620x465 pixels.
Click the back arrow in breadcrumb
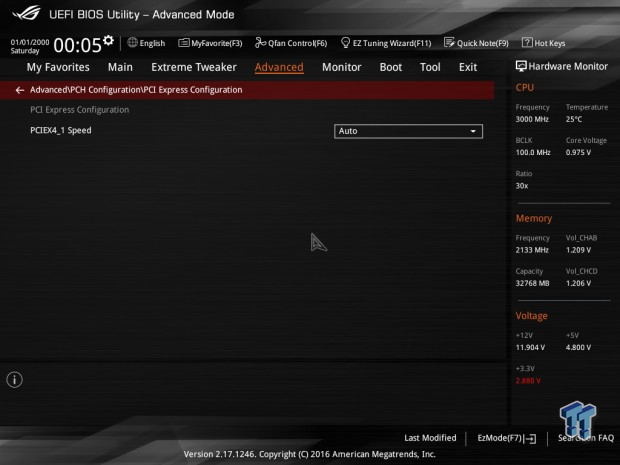click(20, 90)
